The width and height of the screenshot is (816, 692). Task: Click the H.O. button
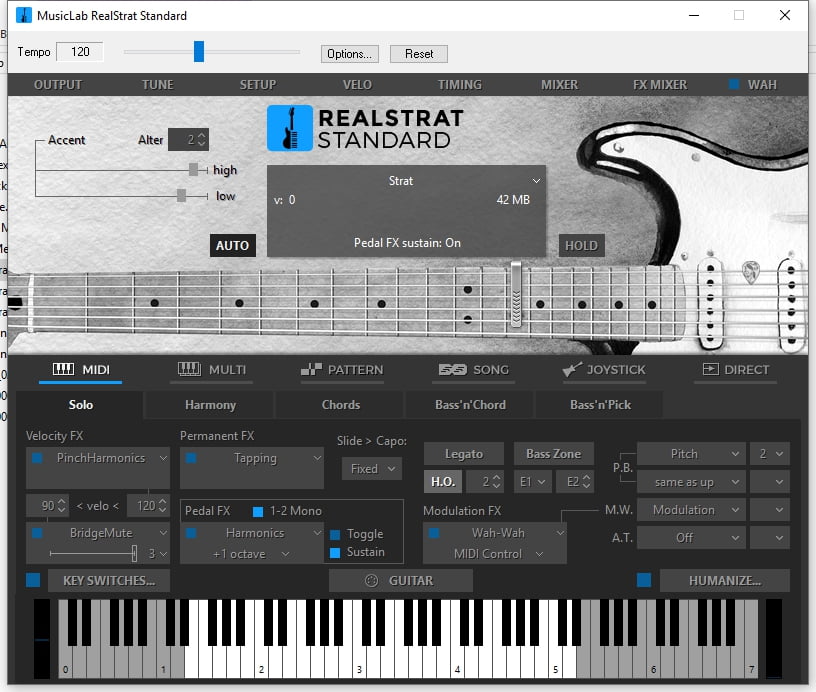443,482
